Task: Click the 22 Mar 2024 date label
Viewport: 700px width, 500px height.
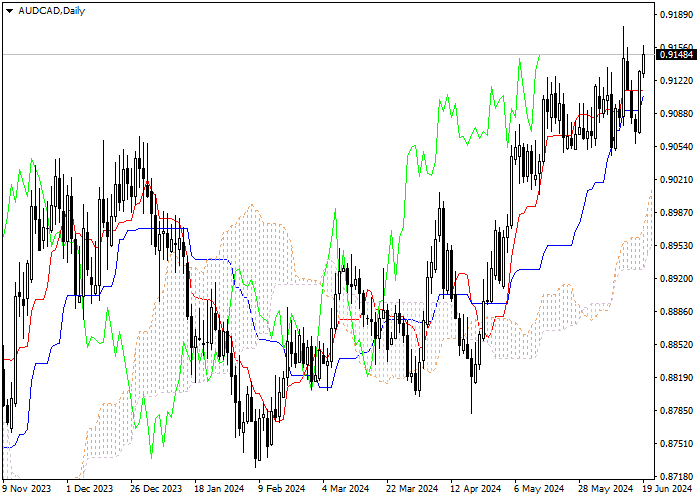Action: (412, 489)
